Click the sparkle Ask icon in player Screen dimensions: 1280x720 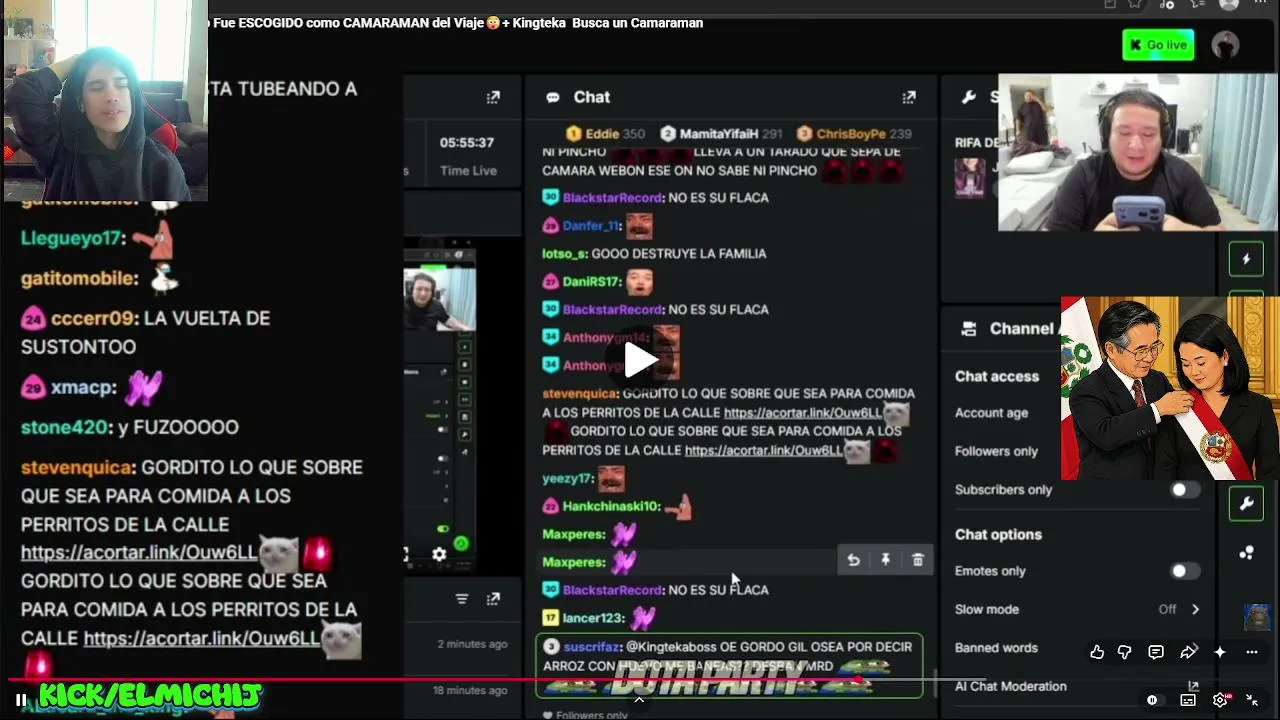pos(1220,652)
